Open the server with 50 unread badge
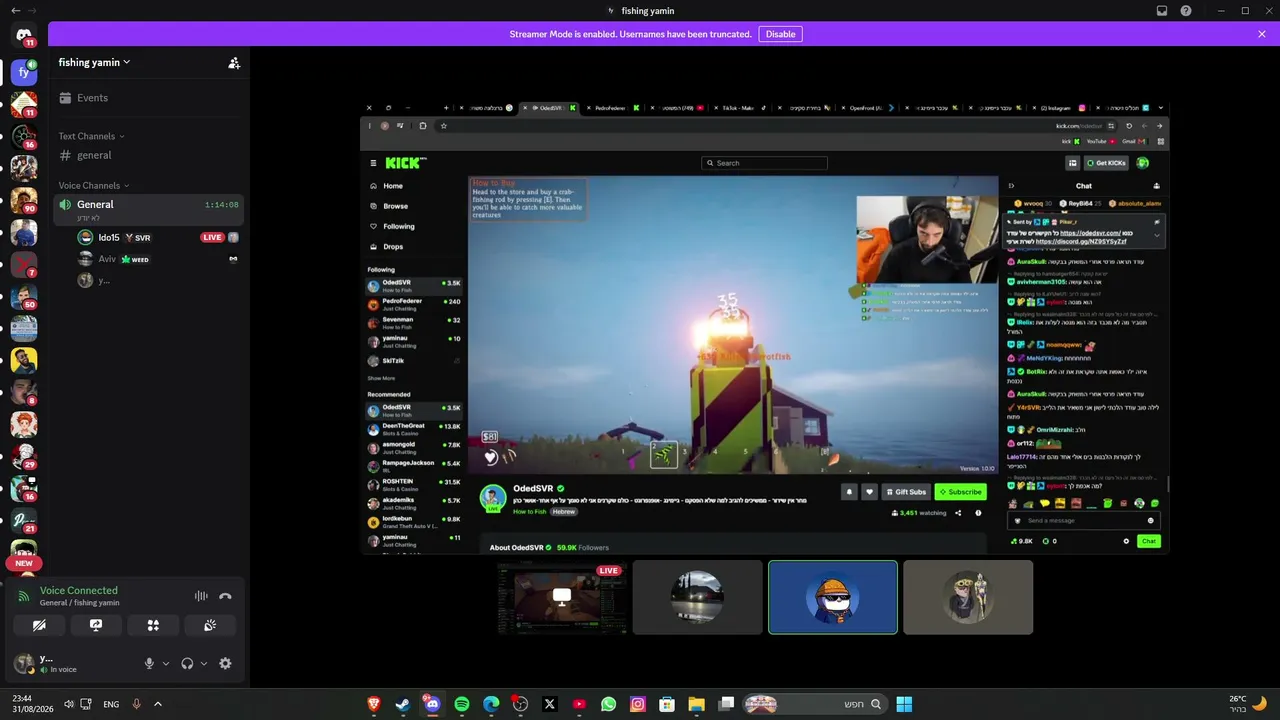The image size is (1280, 720). 24,296
